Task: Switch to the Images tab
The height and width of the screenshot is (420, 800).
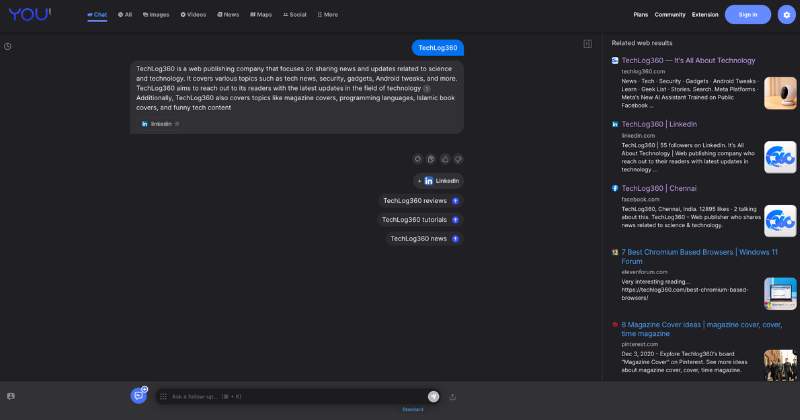Action: pos(156,15)
